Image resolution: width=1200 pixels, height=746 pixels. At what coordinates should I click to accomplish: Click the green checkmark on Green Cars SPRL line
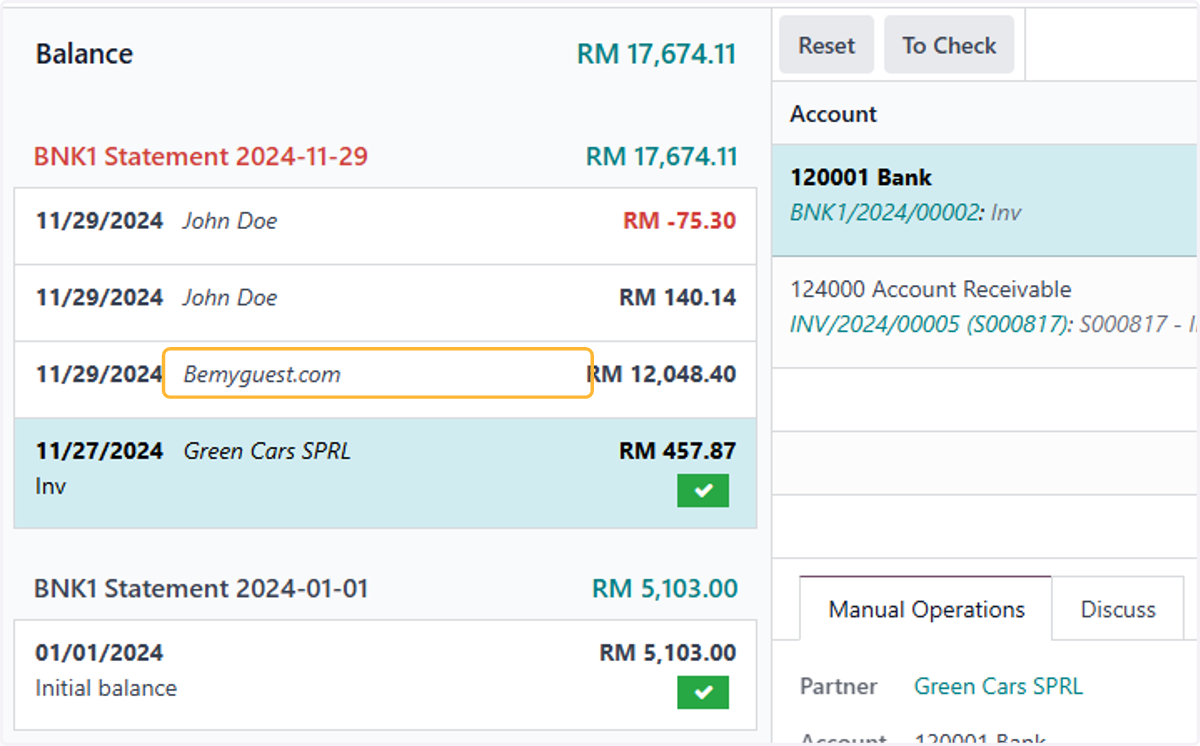tap(703, 491)
